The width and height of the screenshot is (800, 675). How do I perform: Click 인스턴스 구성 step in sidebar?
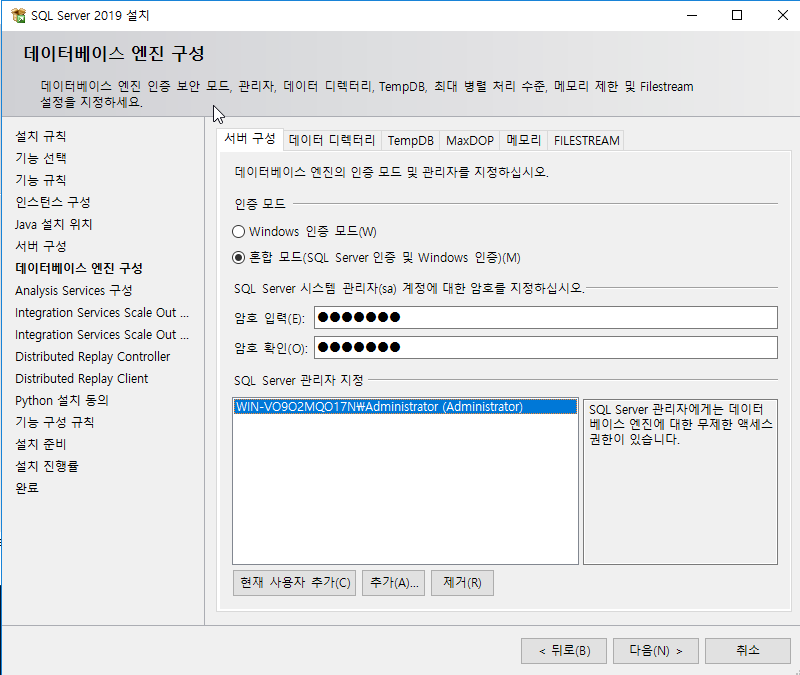pyautogui.click(x=53, y=202)
